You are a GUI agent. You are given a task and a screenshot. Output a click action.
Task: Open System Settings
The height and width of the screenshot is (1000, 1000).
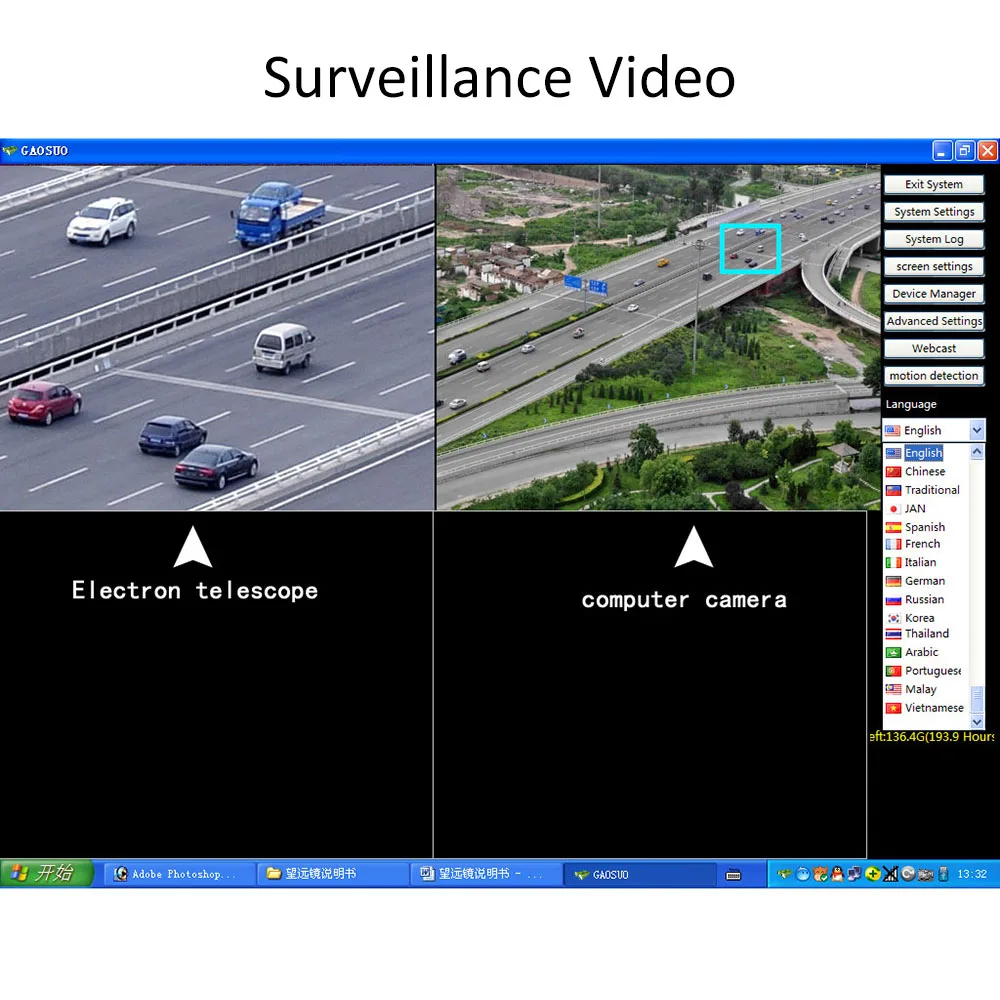934,212
